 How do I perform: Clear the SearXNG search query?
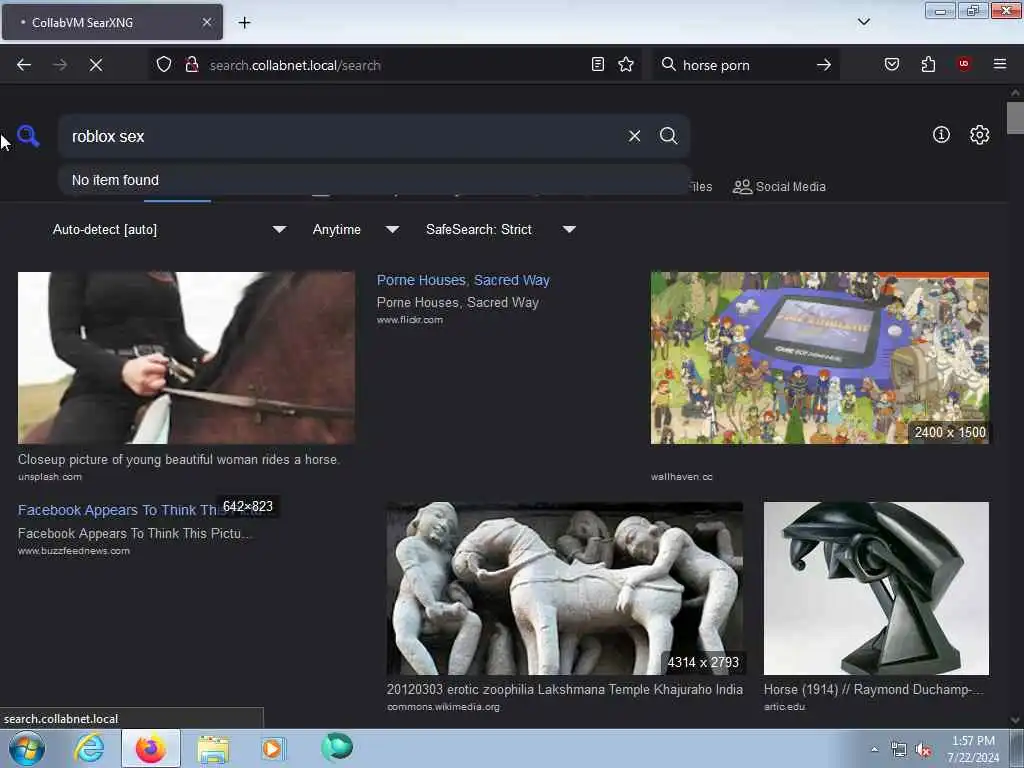[634, 136]
